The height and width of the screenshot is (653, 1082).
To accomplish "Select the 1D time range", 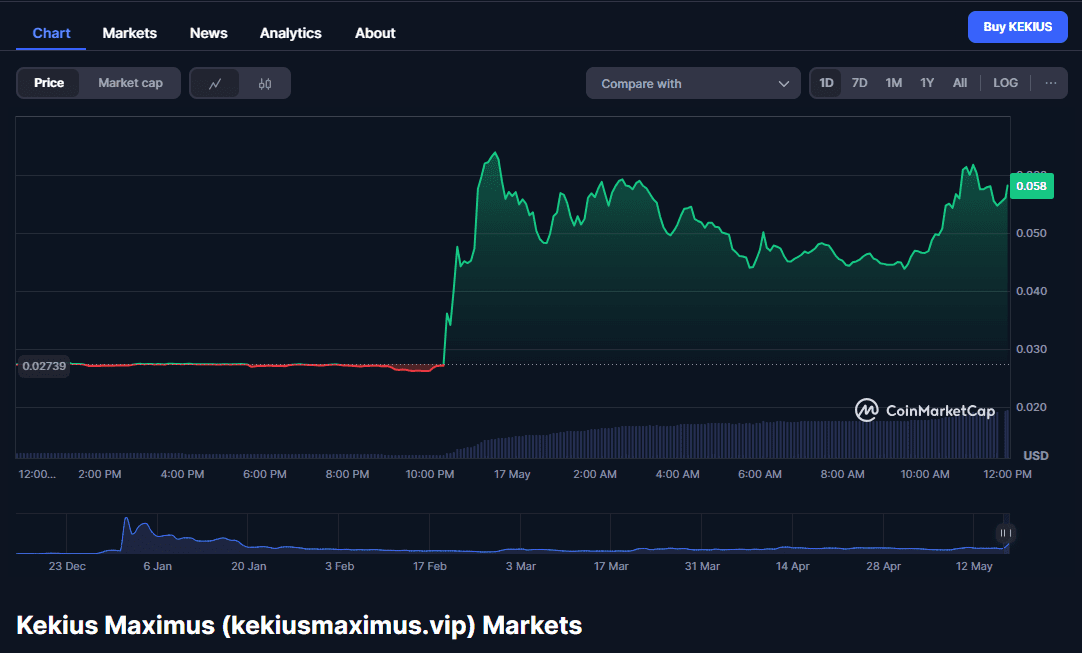I will [x=826, y=83].
